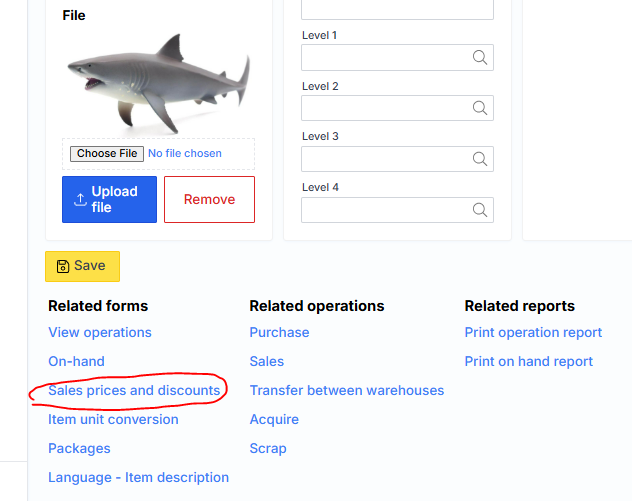Open the Packages link
Image resolution: width=632 pixels, height=501 pixels.
(x=79, y=448)
